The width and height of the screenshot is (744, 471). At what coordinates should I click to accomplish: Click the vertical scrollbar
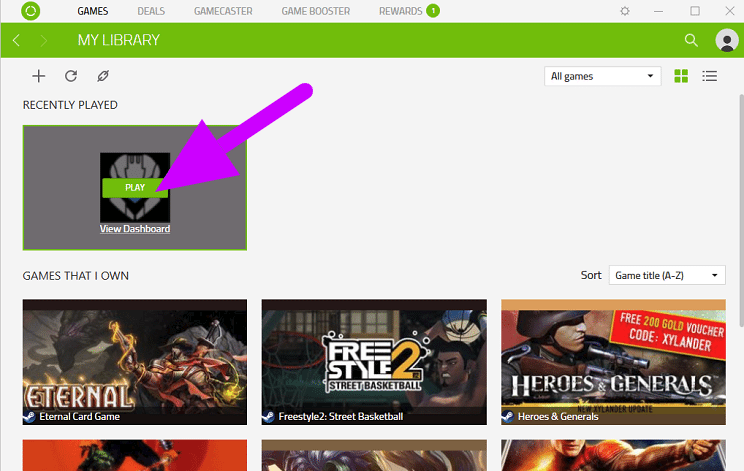coord(741,210)
